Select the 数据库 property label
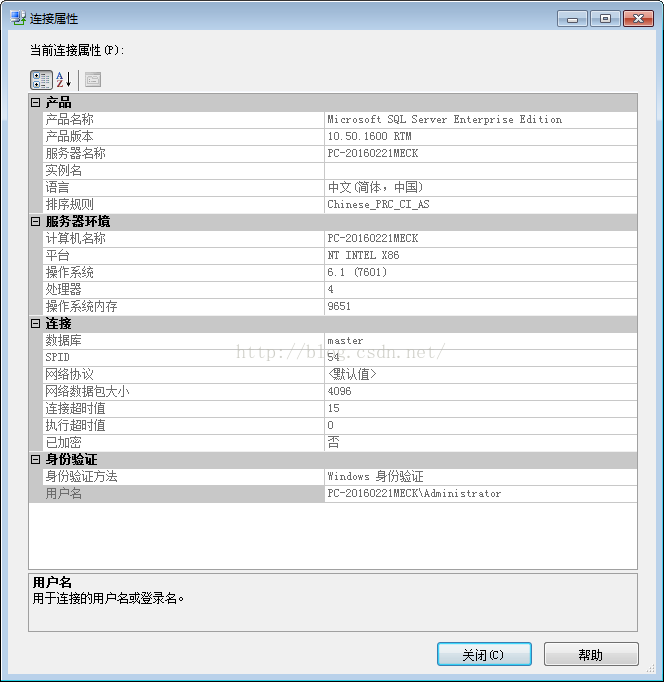 (x=63, y=340)
